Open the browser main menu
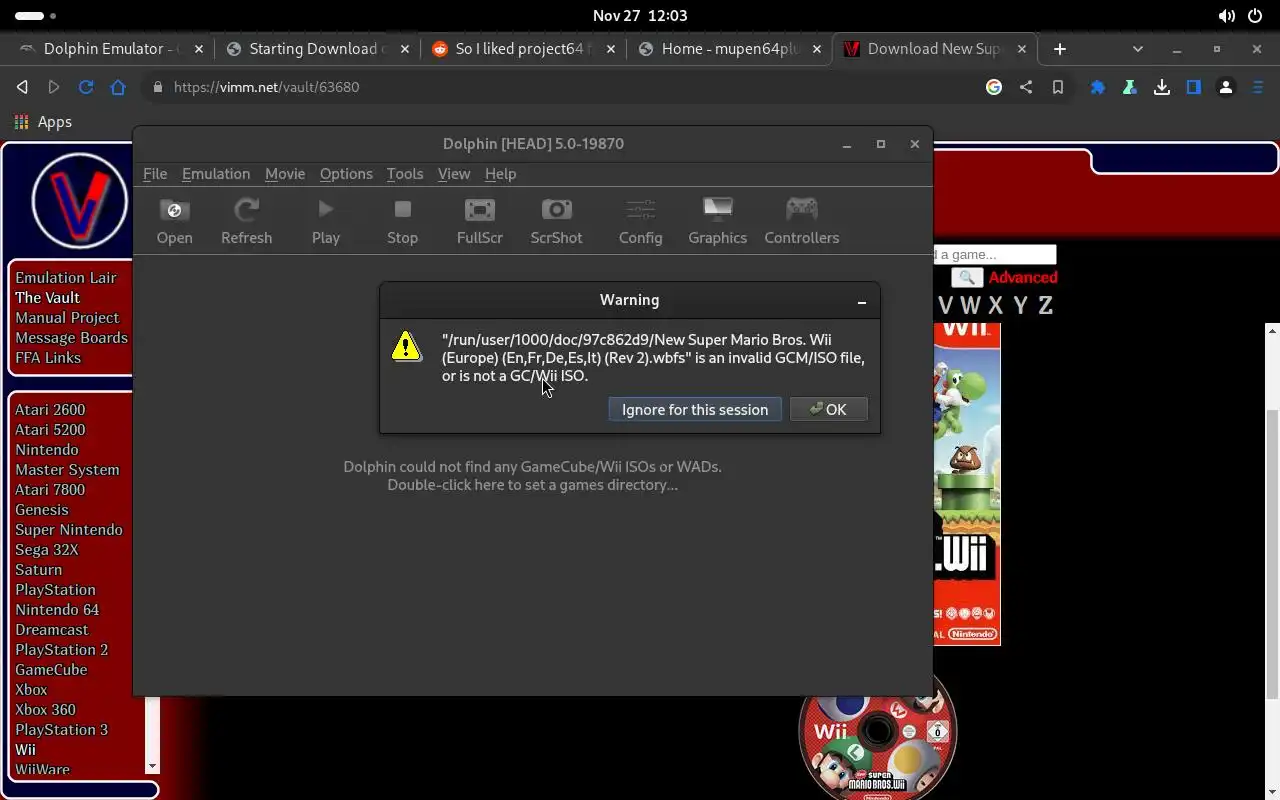Image resolution: width=1280 pixels, height=800 pixels. click(1258, 87)
